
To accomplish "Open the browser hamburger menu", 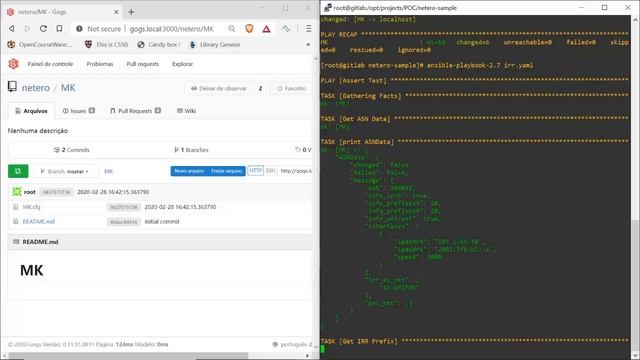I will coord(309,29).
